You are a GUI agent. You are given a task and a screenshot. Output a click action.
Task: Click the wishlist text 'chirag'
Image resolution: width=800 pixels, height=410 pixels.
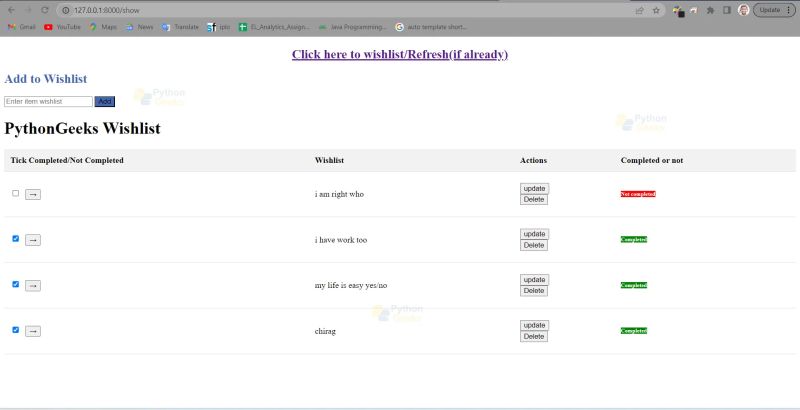click(325, 331)
